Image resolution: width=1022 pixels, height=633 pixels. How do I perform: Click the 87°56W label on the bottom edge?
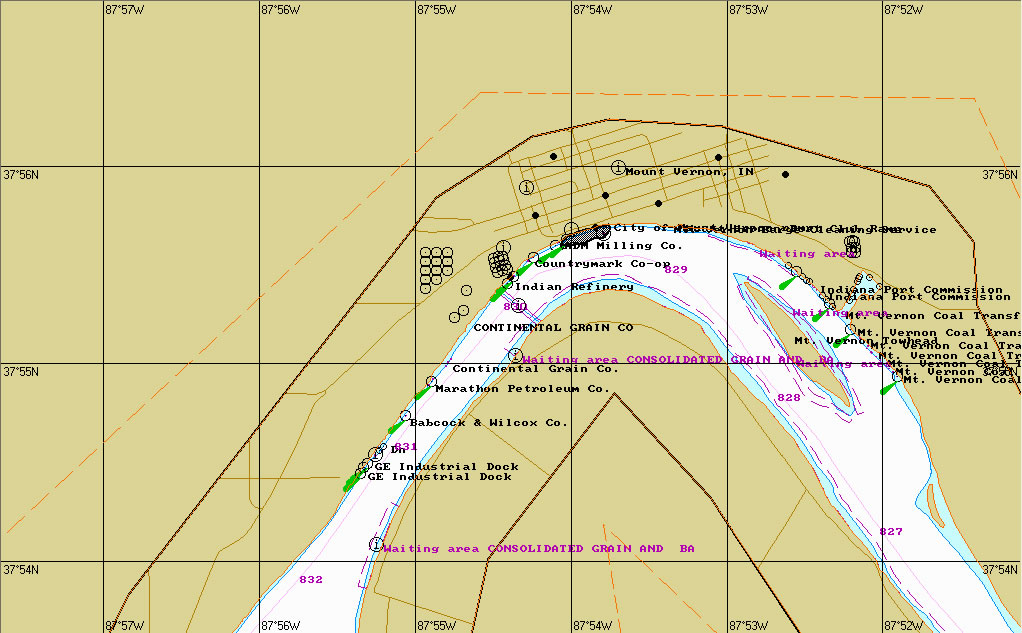click(x=281, y=626)
